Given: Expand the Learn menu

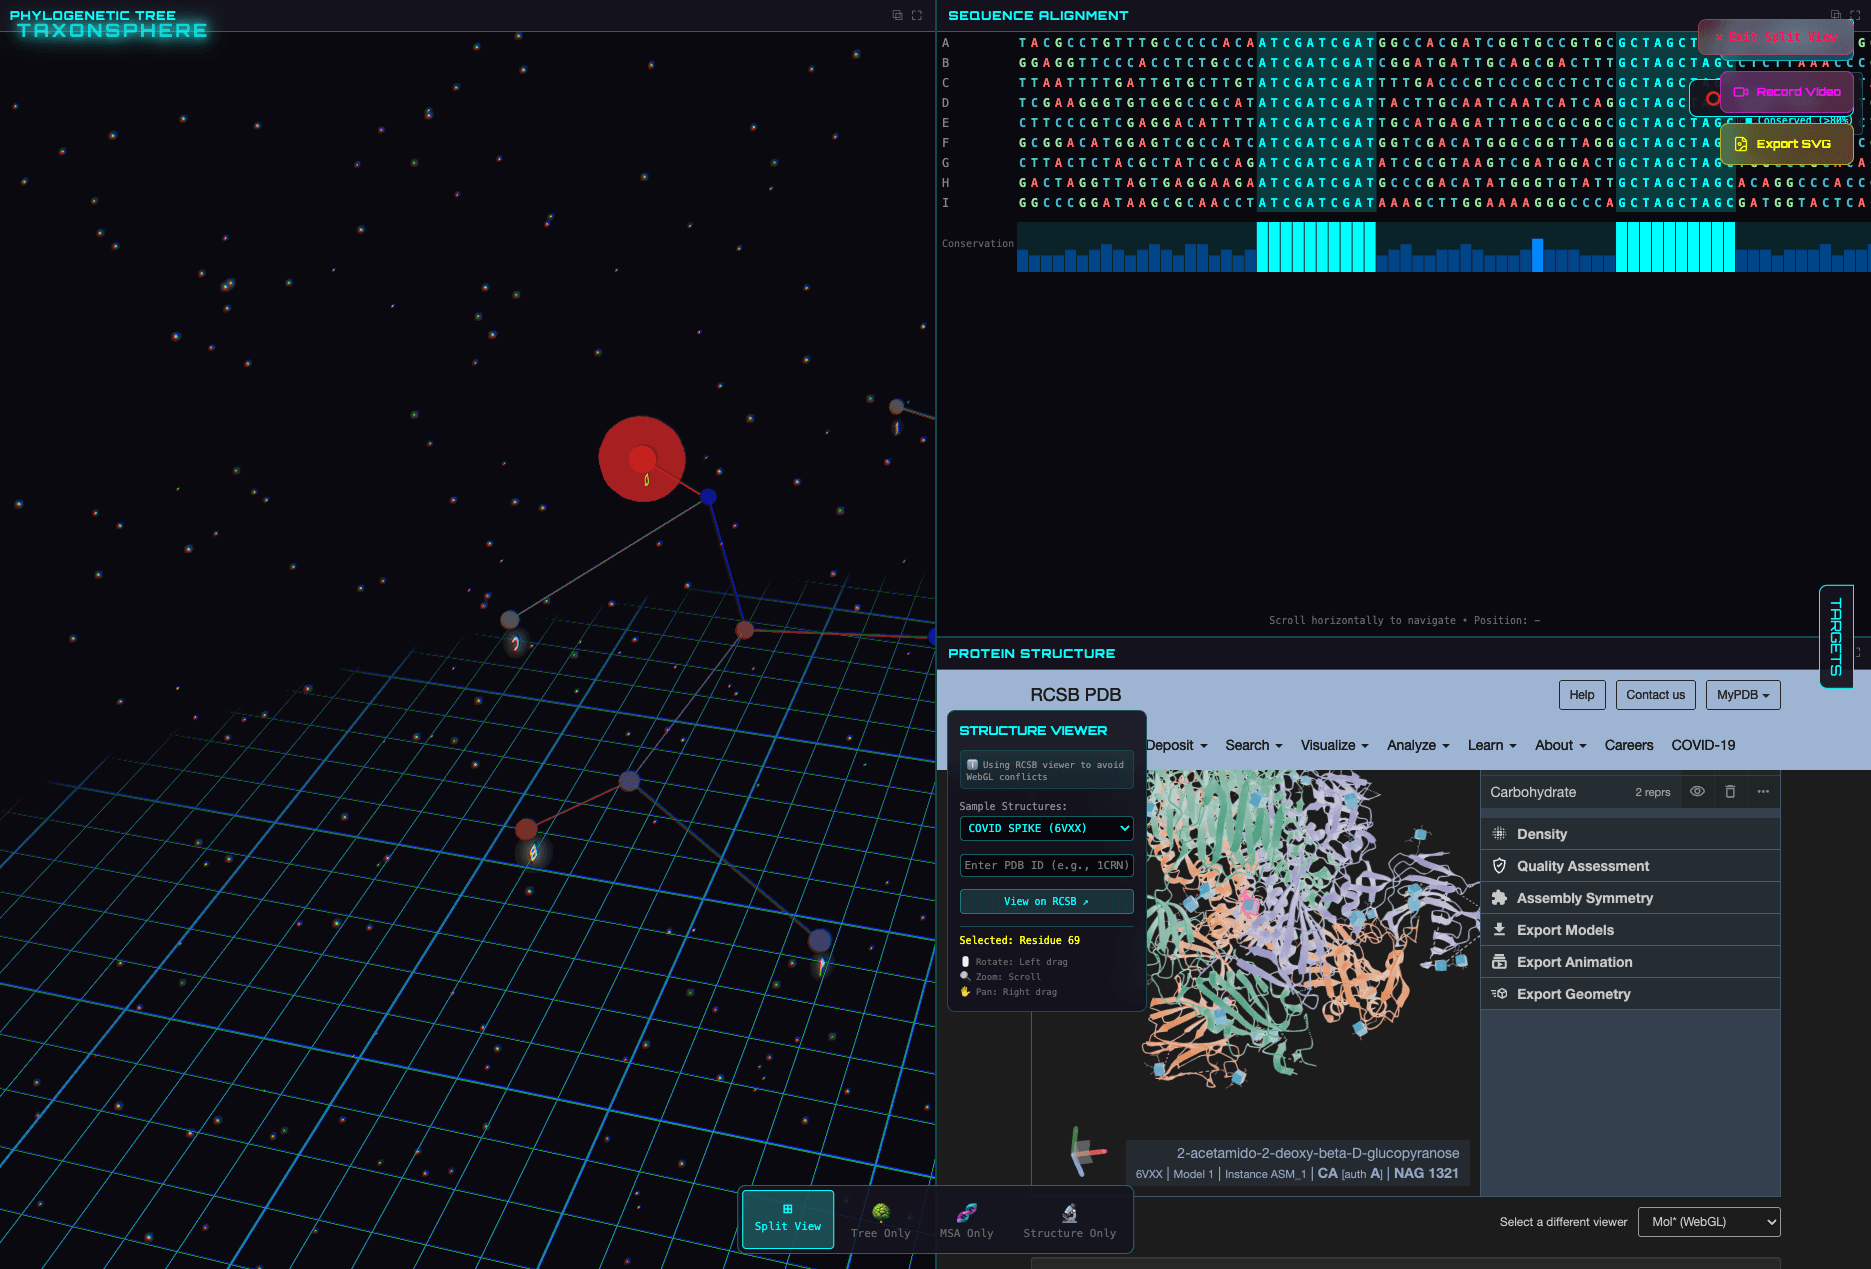Looking at the screenshot, I should [x=1492, y=745].
